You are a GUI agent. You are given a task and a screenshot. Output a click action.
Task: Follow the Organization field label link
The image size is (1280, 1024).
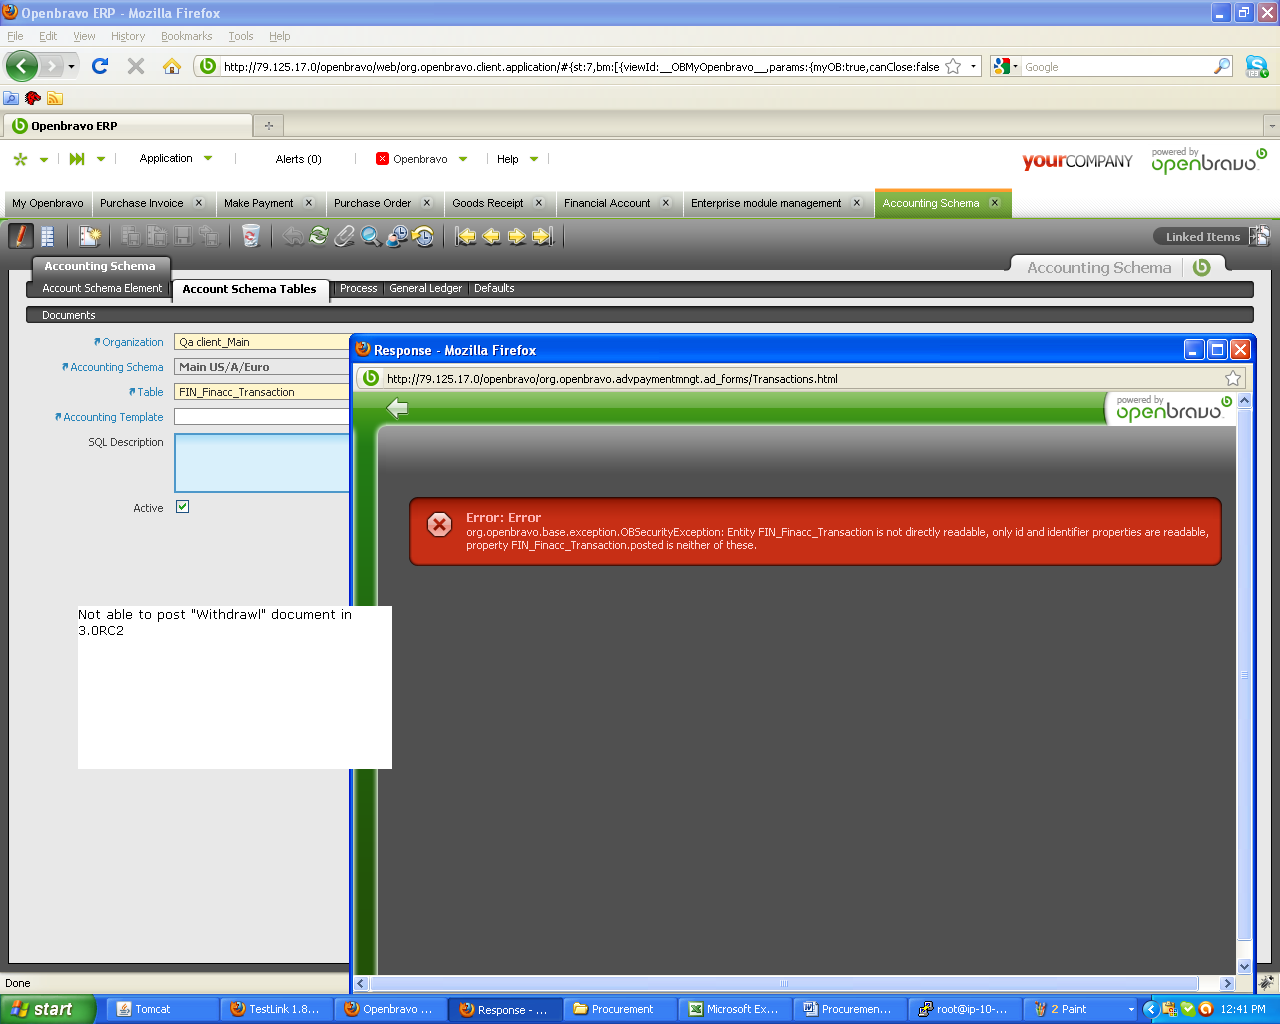tap(132, 342)
